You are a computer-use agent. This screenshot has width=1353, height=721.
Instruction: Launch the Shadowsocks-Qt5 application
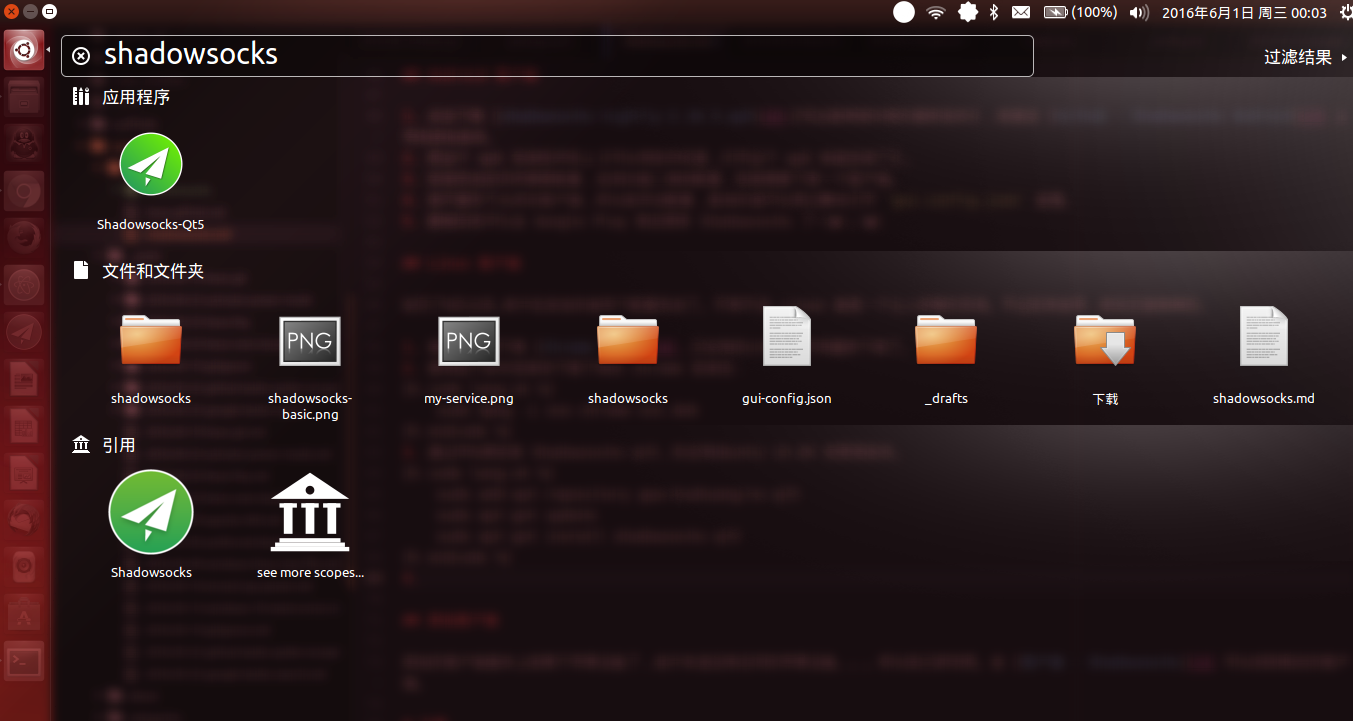(x=151, y=182)
